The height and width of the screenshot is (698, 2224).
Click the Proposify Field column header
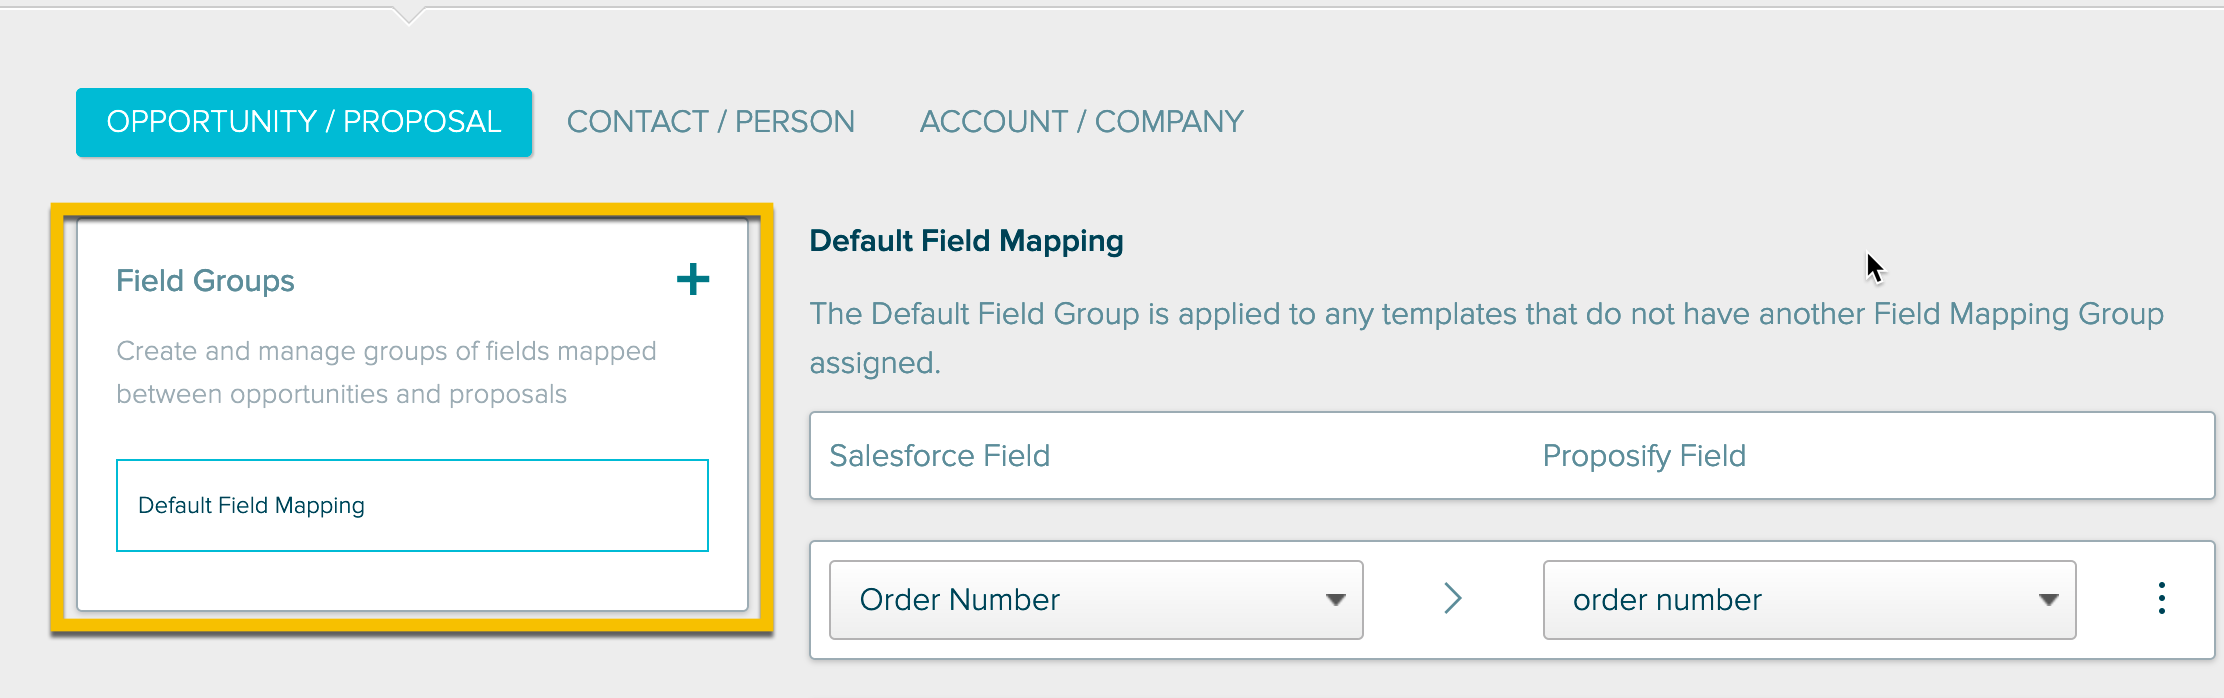click(1644, 456)
